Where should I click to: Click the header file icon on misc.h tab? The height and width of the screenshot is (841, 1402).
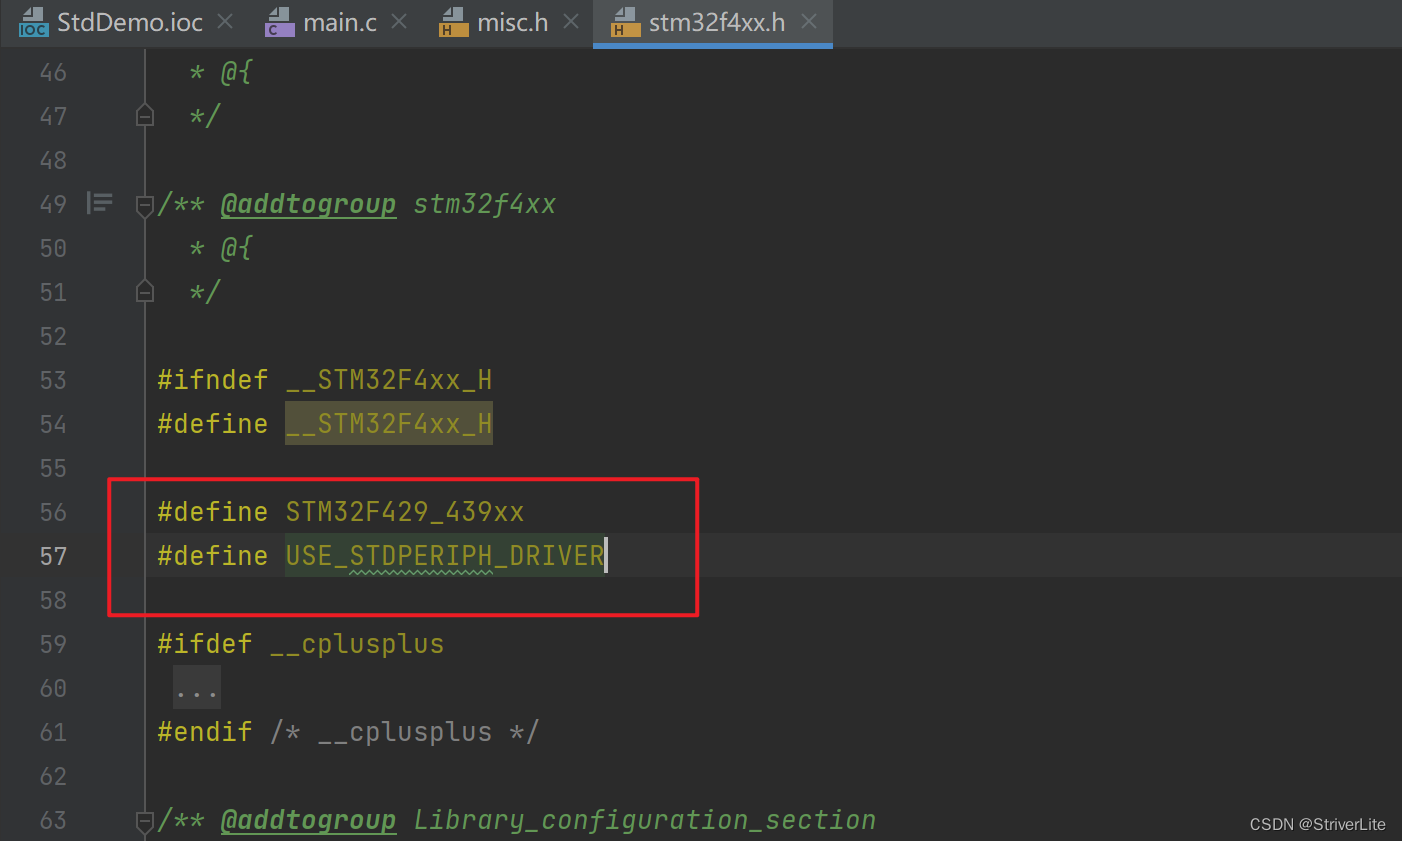tap(454, 22)
